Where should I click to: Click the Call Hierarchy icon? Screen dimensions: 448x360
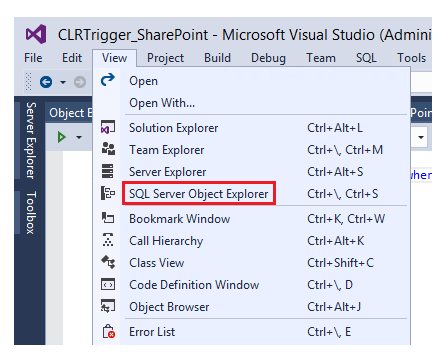point(108,240)
